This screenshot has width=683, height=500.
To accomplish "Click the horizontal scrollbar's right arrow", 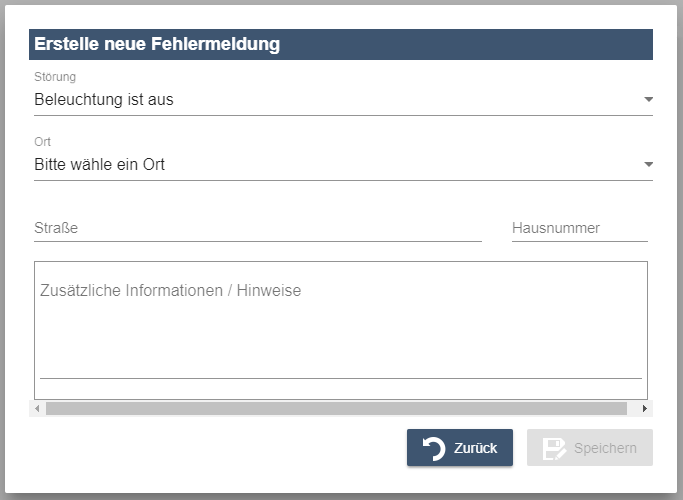I will point(644,408).
